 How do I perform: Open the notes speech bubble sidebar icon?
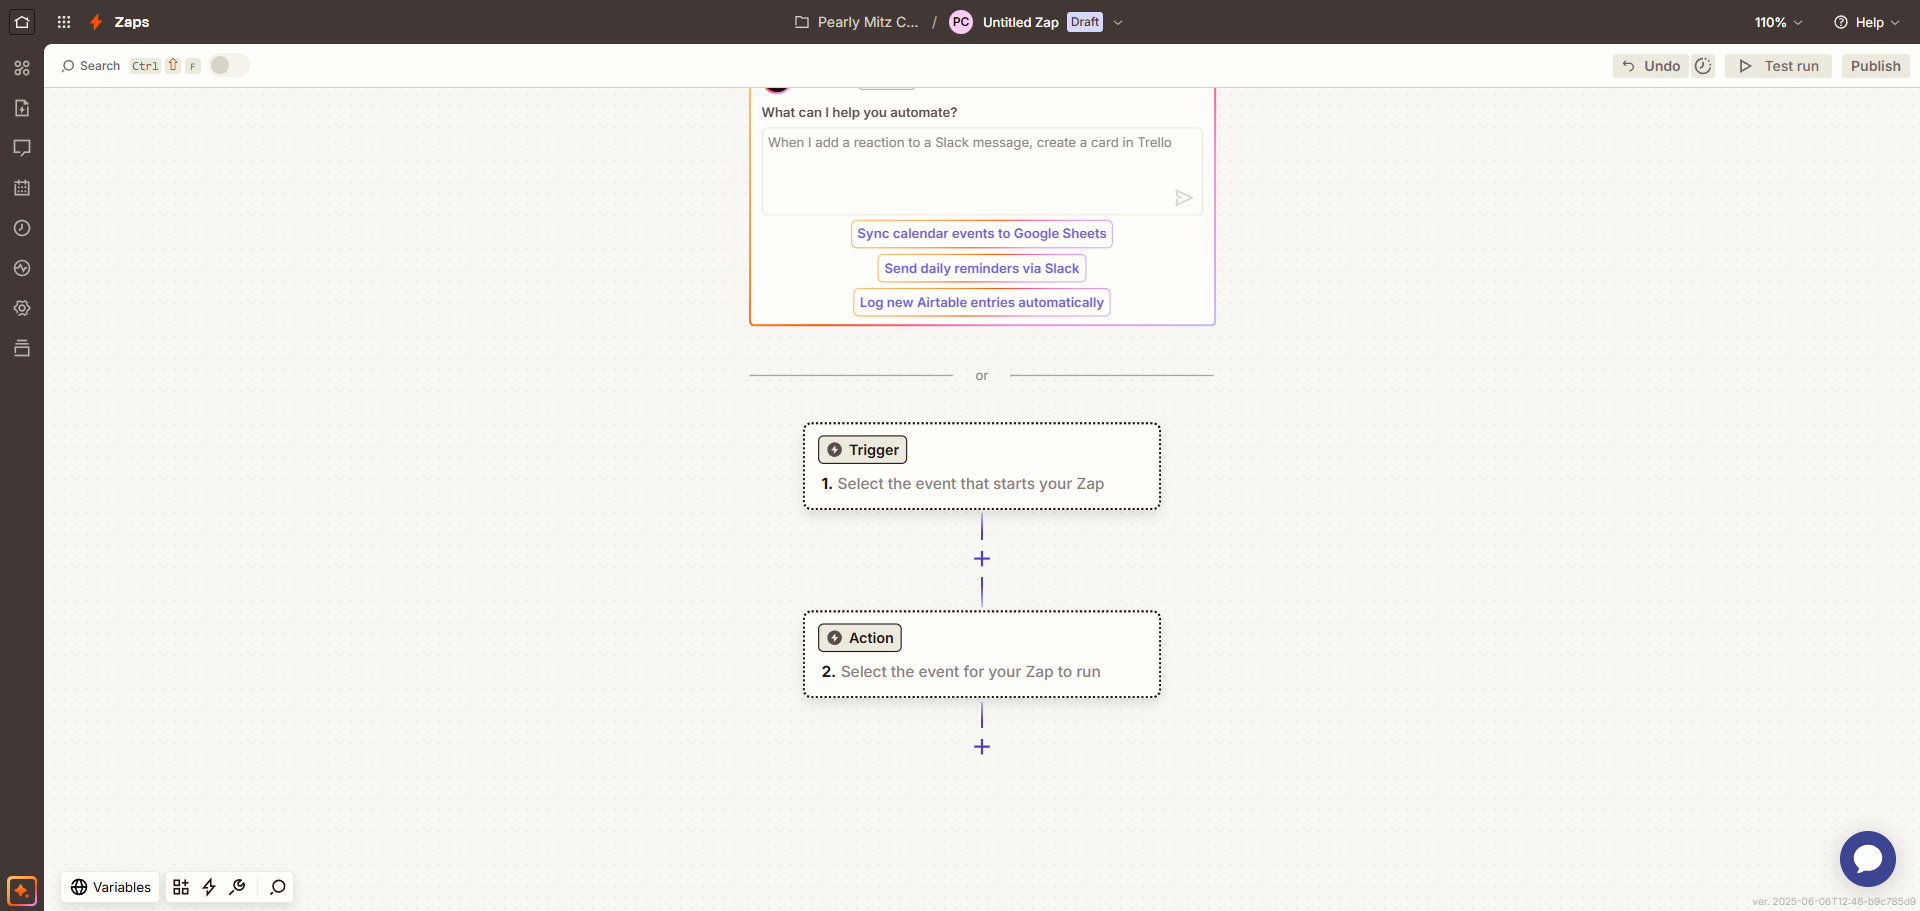point(22,148)
